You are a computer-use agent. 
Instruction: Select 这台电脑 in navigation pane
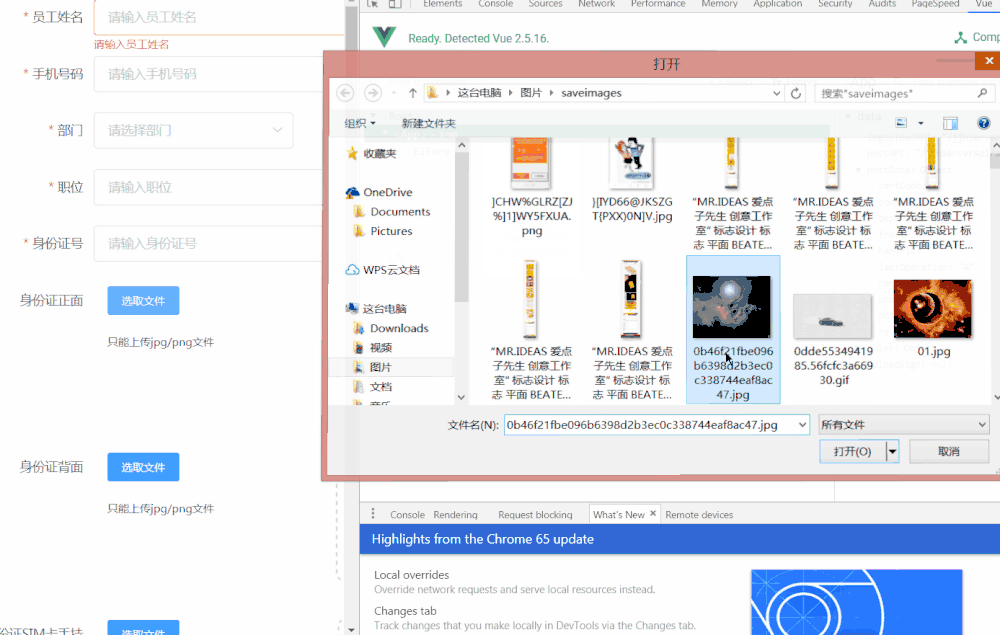point(376,309)
